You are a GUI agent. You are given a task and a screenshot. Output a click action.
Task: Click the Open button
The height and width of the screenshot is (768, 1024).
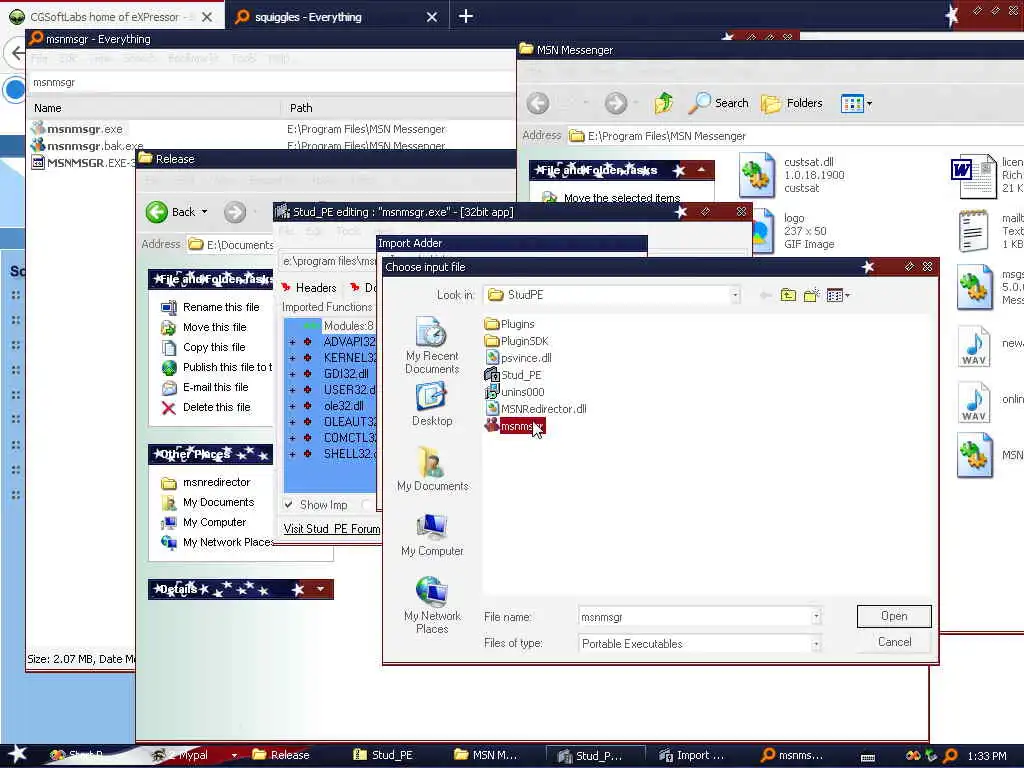tap(894, 616)
